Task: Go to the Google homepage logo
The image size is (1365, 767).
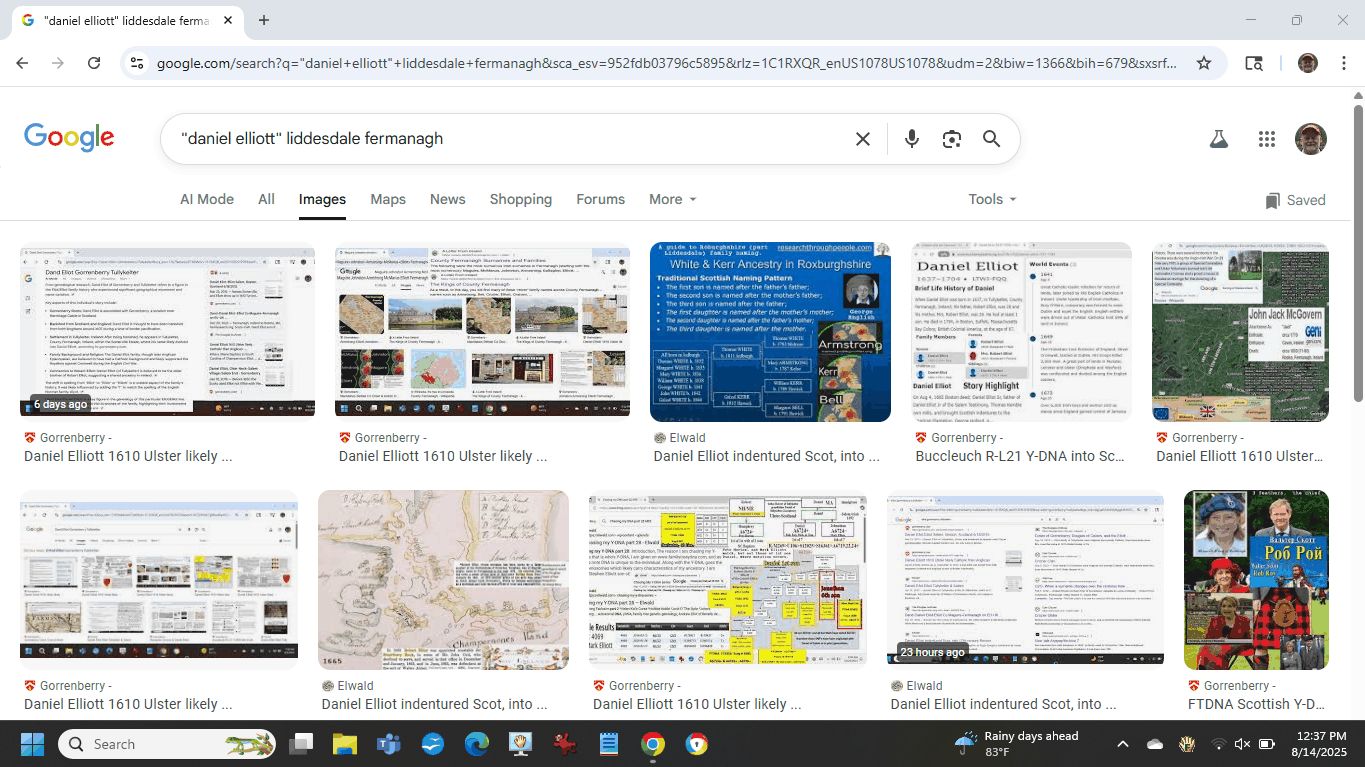Action: [69, 139]
